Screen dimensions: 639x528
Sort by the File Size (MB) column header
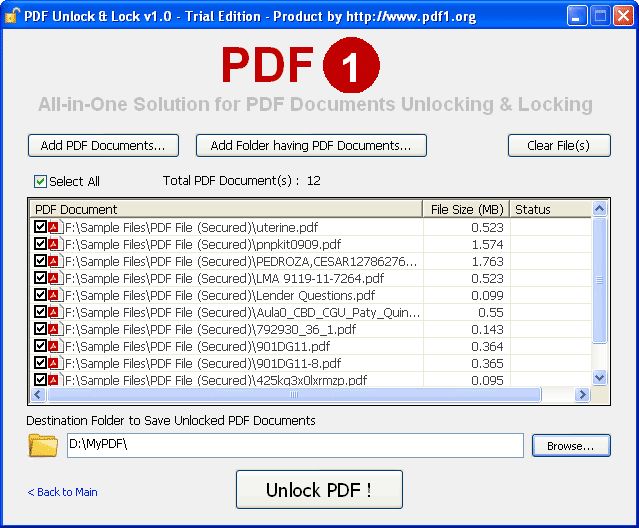pos(466,209)
